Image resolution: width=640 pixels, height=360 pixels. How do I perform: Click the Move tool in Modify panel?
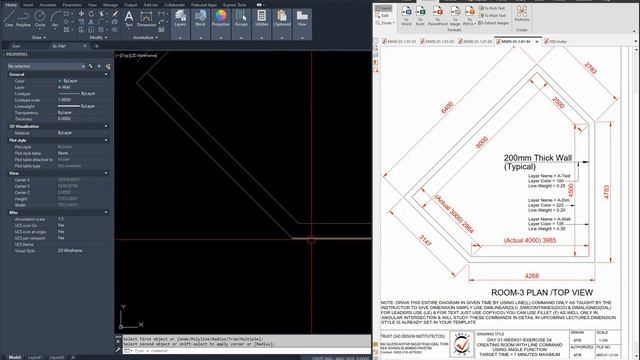pos(81,14)
